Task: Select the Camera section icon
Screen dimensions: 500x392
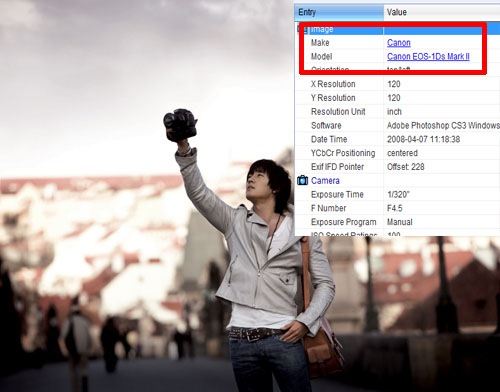Action: (302, 180)
